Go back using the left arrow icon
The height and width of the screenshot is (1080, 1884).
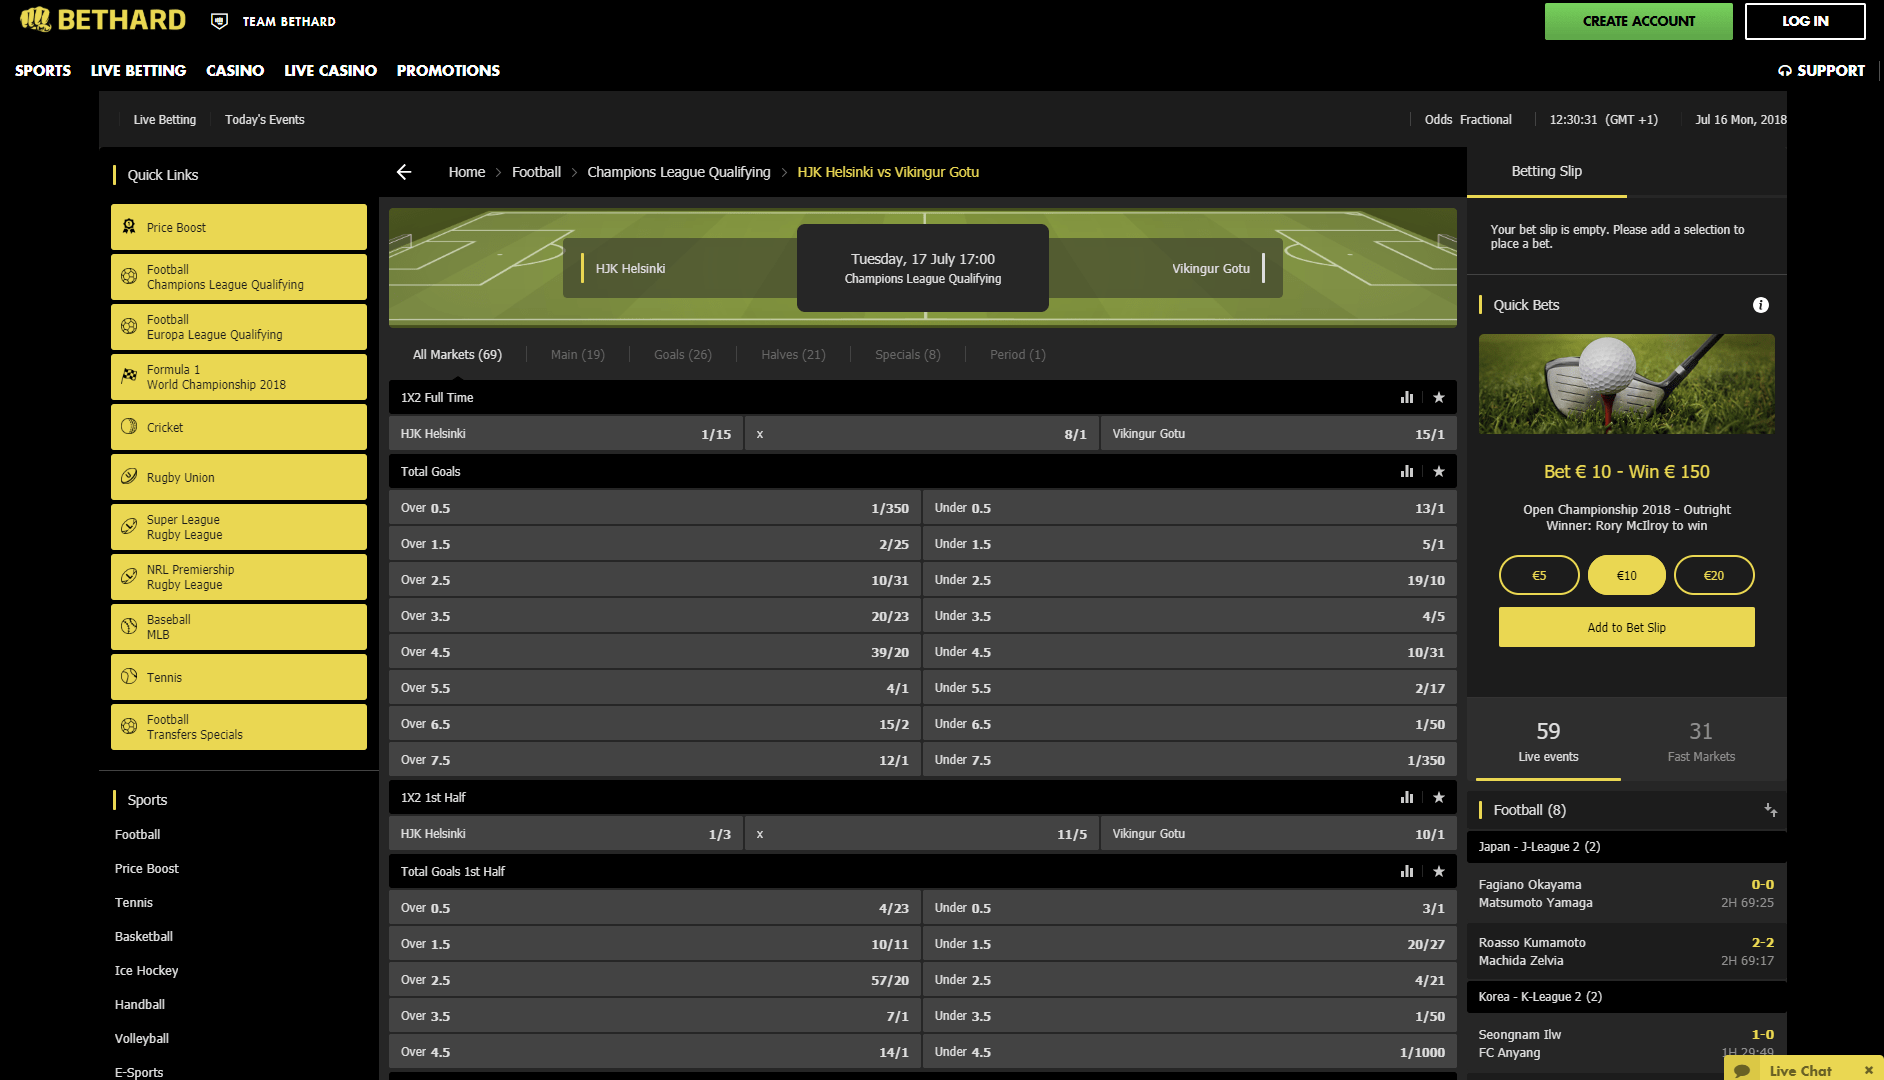(404, 172)
